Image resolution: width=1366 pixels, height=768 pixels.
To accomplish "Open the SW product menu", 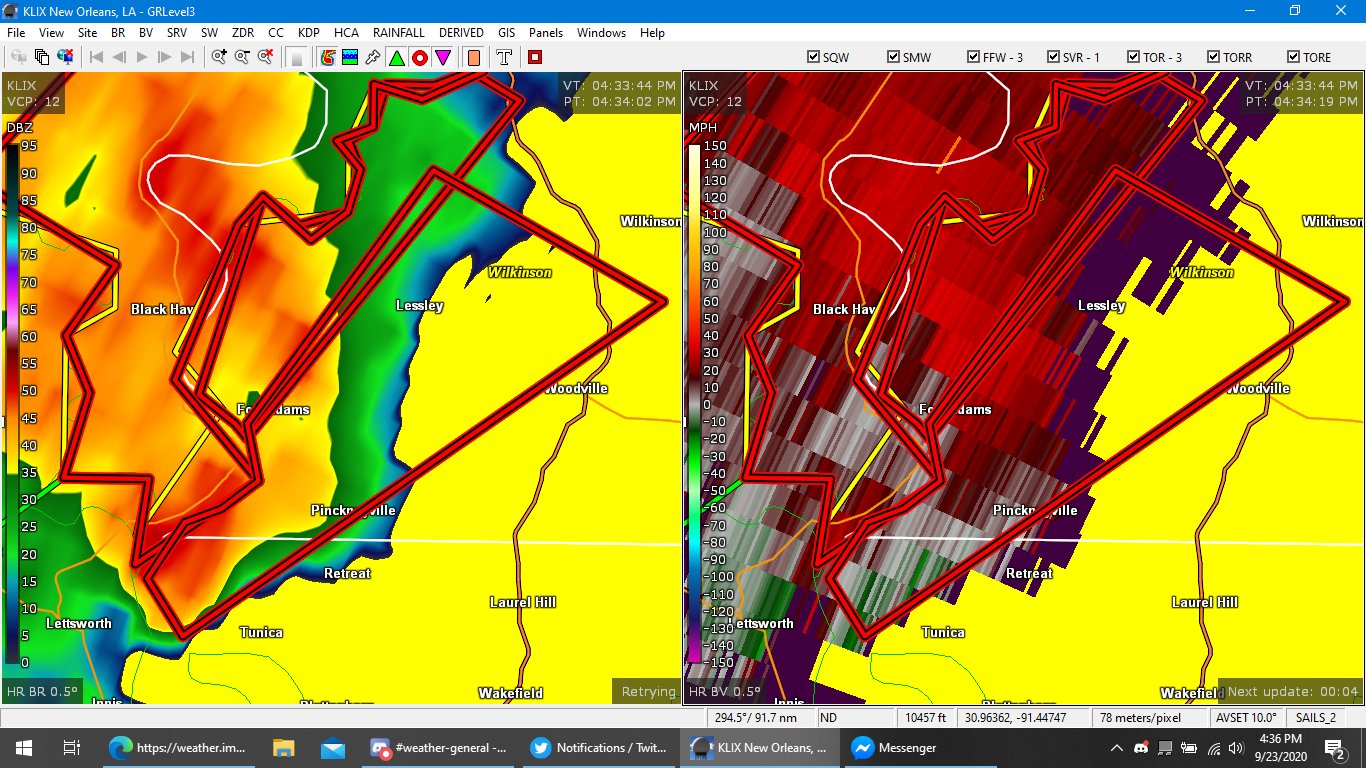I will (x=209, y=33).
